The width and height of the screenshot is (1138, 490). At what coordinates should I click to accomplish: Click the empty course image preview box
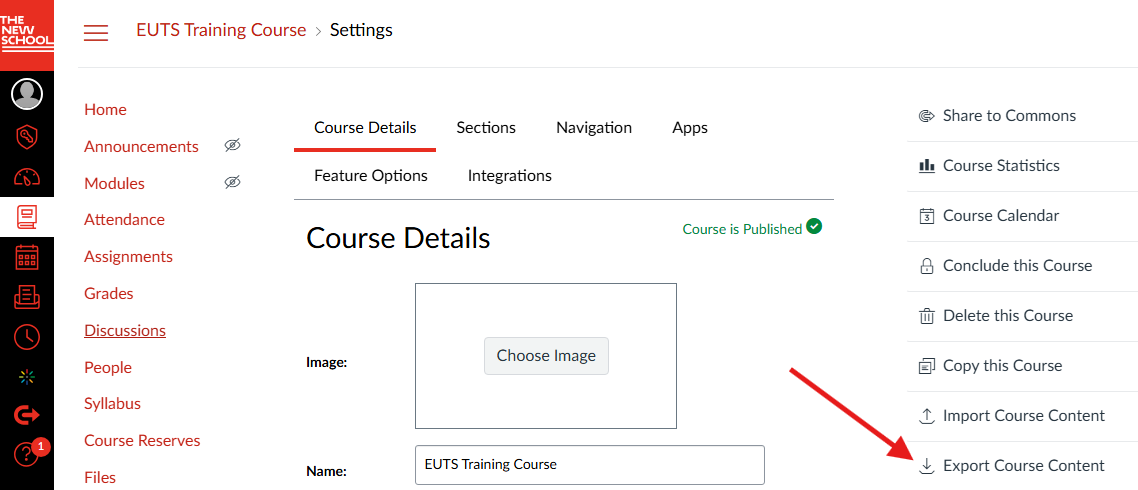point(546,356)
